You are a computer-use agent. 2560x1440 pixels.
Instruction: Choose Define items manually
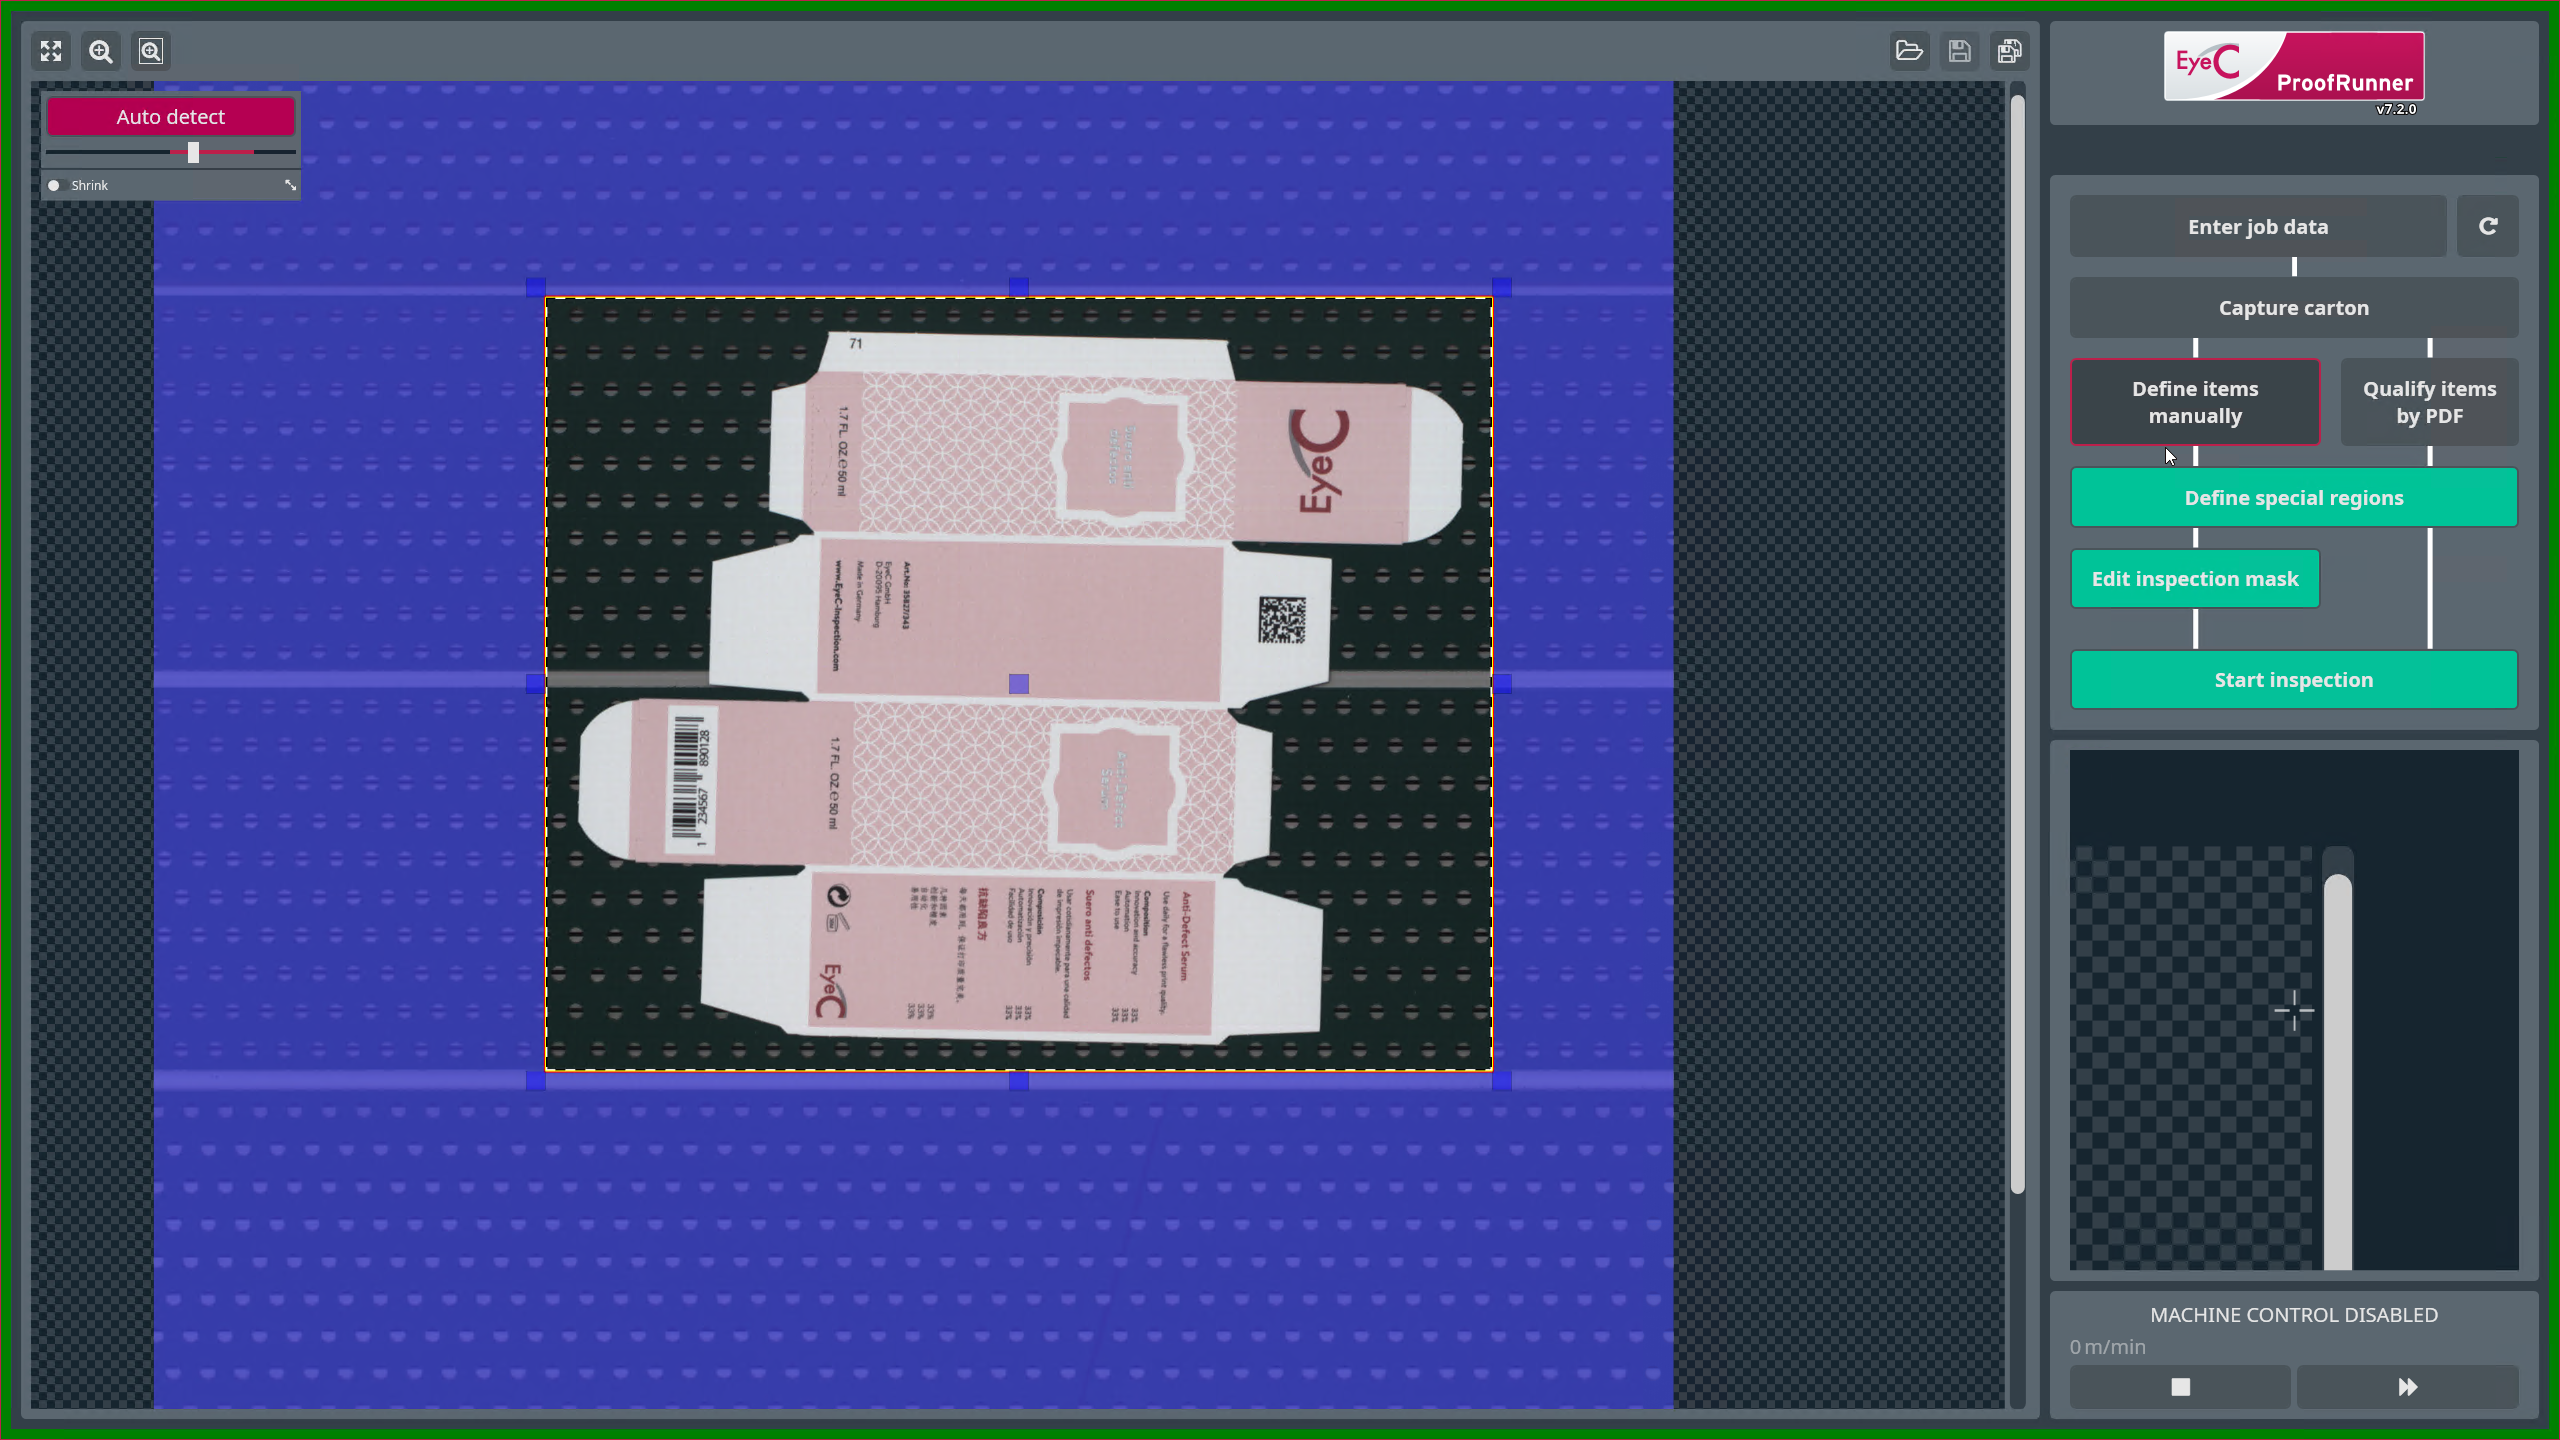[2195, 402]
